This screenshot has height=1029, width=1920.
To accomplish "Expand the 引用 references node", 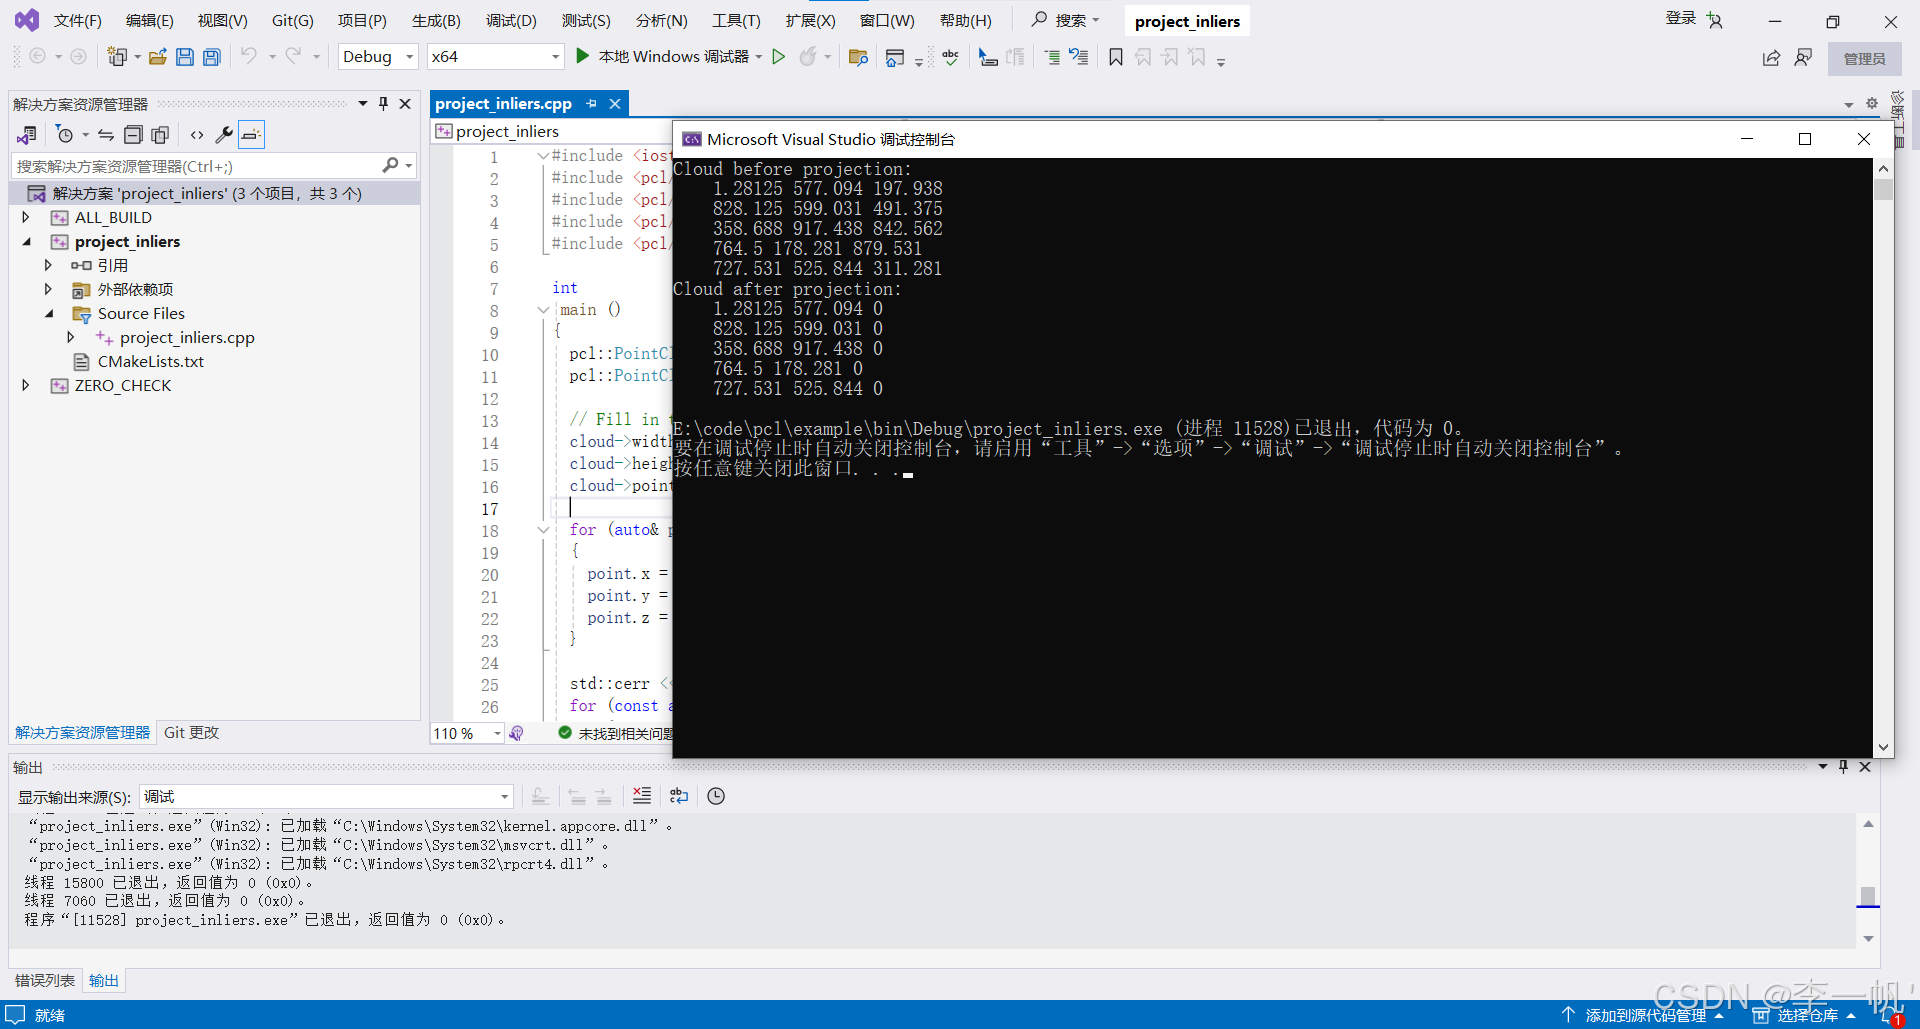I will (x=48, y=265).
